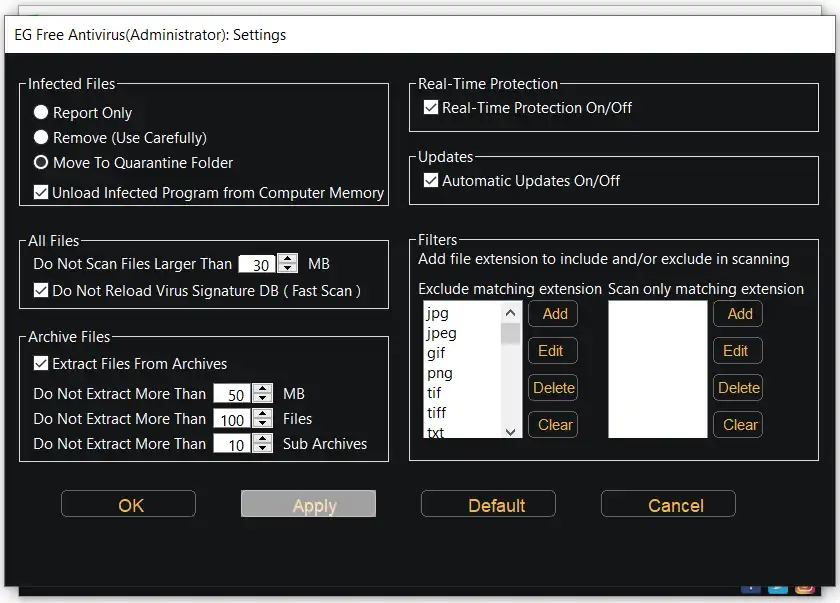This screenshot has height=603, width=840.
Task: Click the Sub Archives field showing 10
Action: (x=232, y=443)
